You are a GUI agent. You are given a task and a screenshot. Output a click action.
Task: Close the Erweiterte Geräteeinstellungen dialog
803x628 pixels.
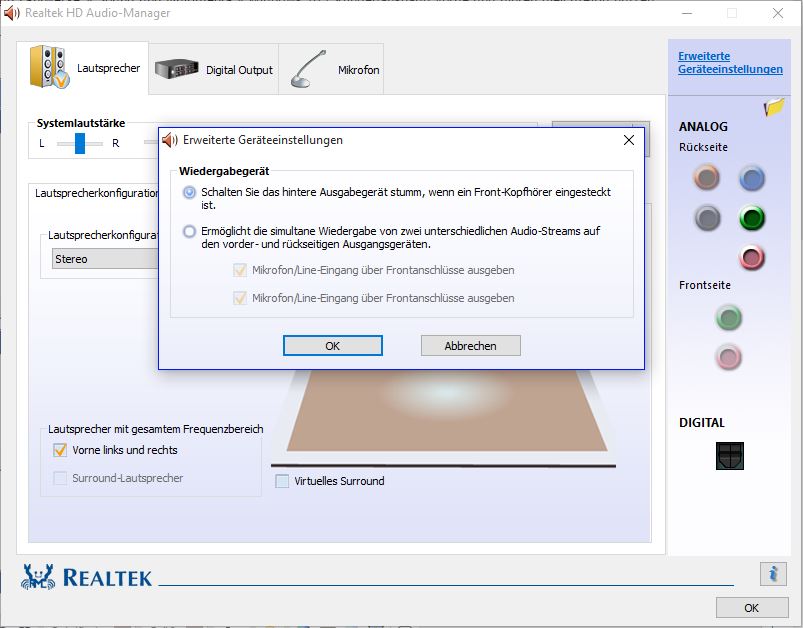coord(629,140)
